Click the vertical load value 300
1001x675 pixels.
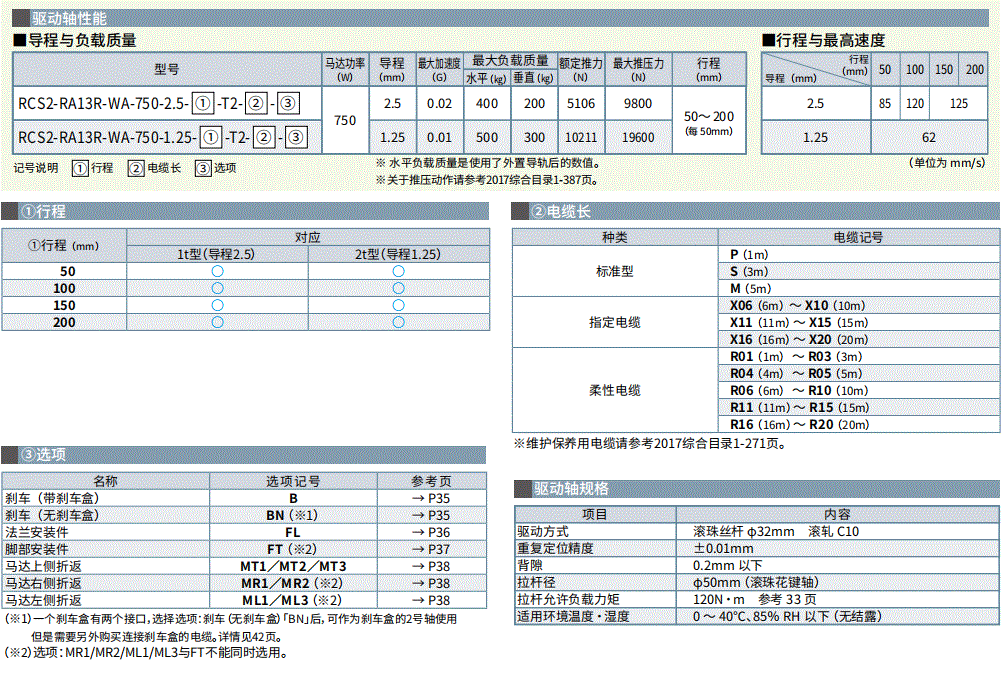(x=534, y=137)
